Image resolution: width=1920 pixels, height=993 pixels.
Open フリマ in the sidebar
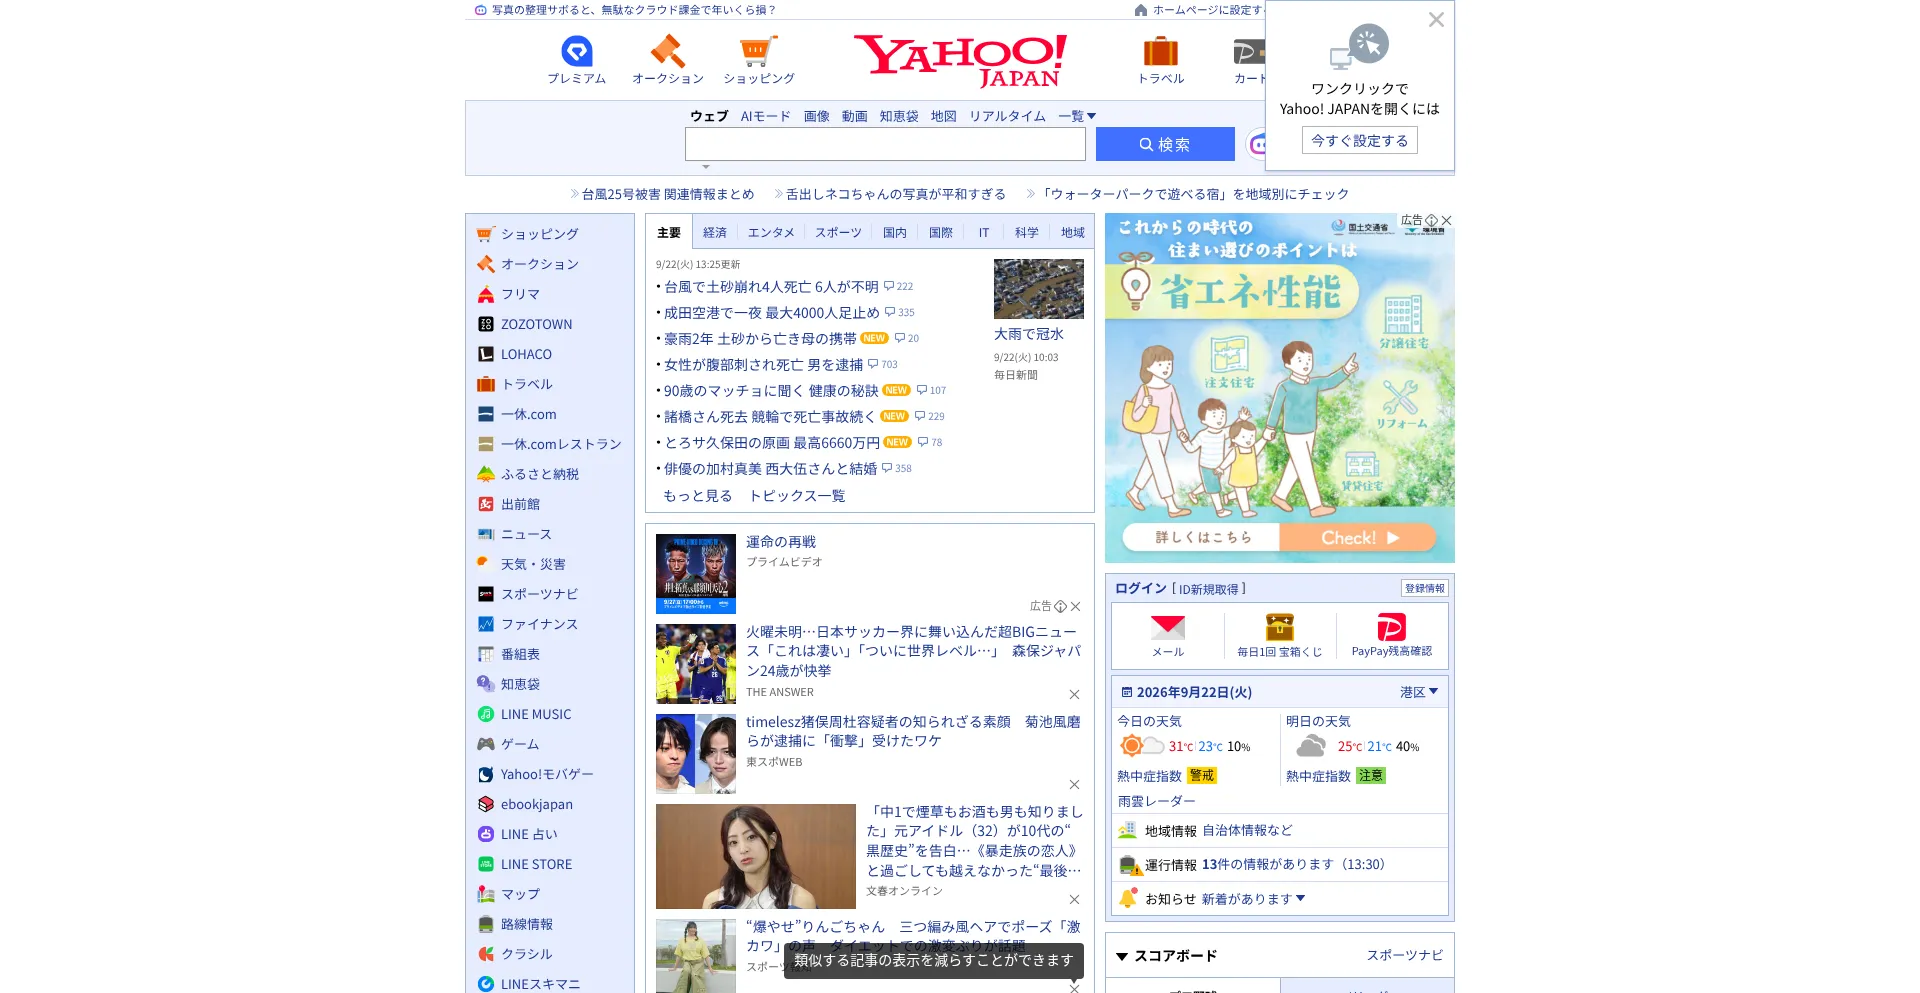[x=520, y=294]
